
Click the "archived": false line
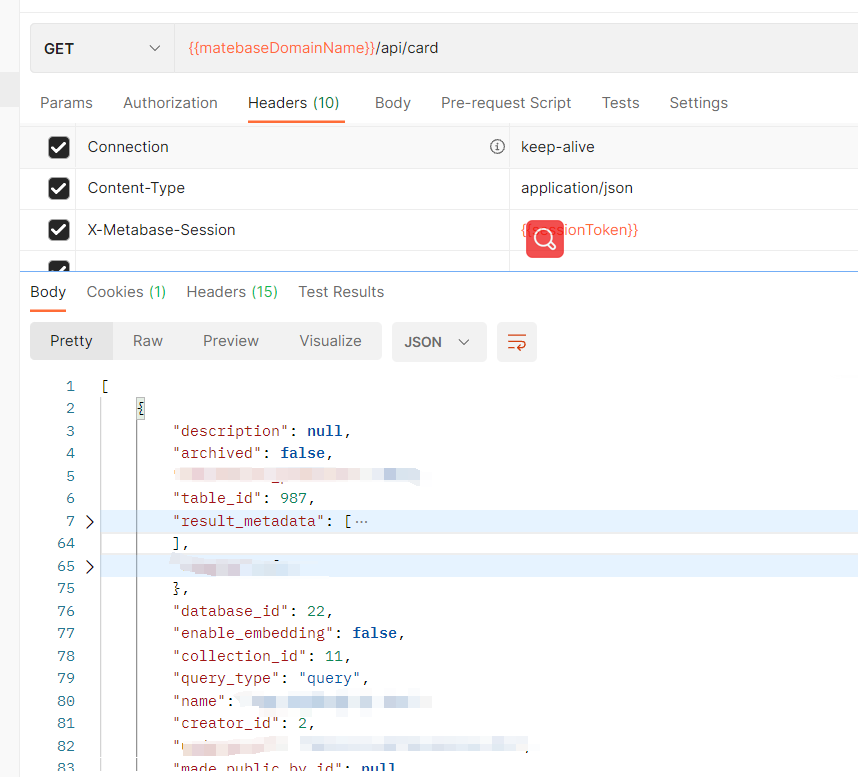click(x=253, y=454)
